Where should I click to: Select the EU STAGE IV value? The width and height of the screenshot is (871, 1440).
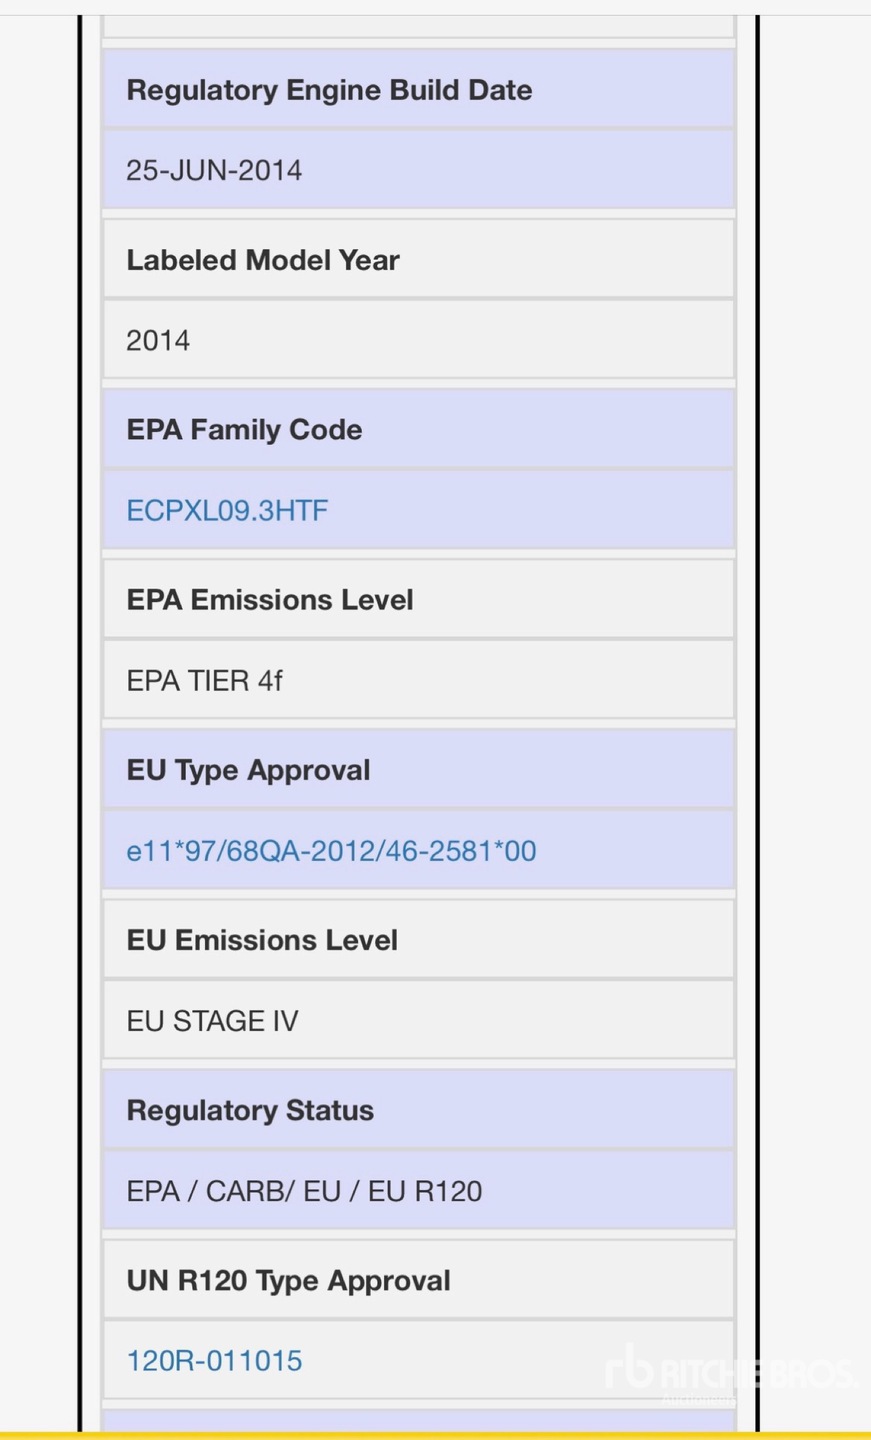coord(212,1021)
